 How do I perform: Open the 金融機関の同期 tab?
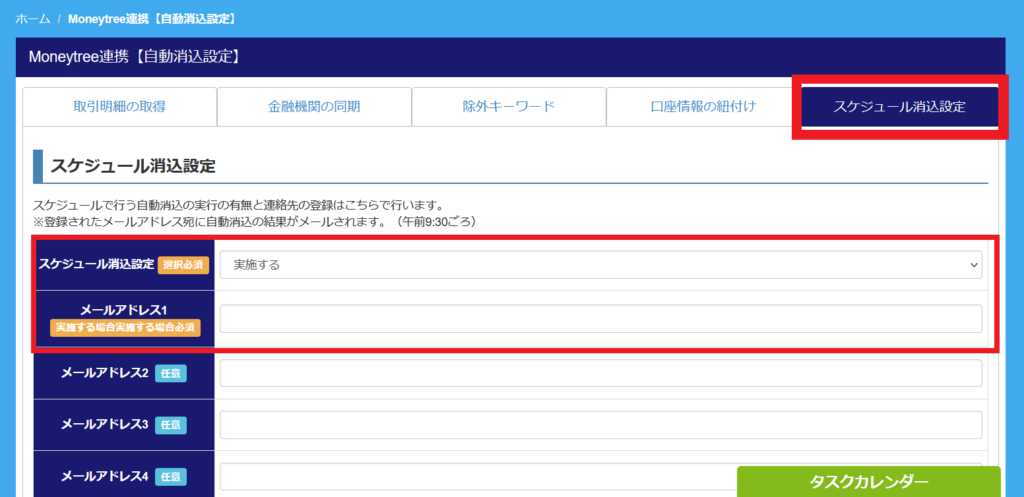314,106
